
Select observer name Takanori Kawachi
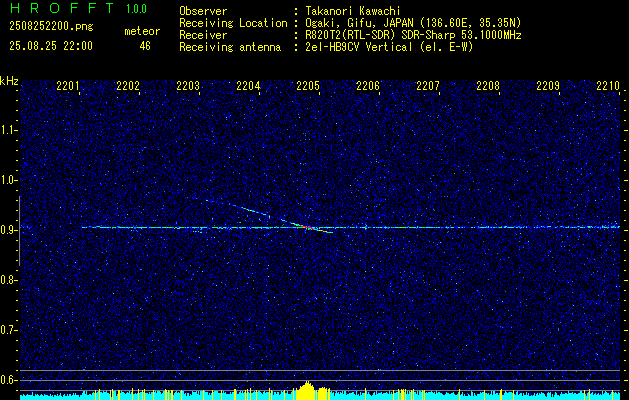point(353,11)
